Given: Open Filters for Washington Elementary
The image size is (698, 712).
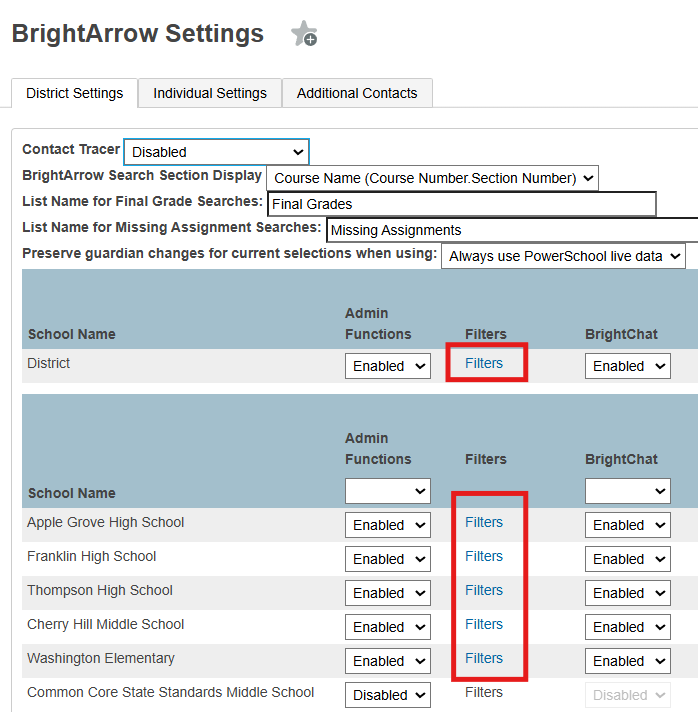Looking at the screenshot, I should [x=484, y=658].
